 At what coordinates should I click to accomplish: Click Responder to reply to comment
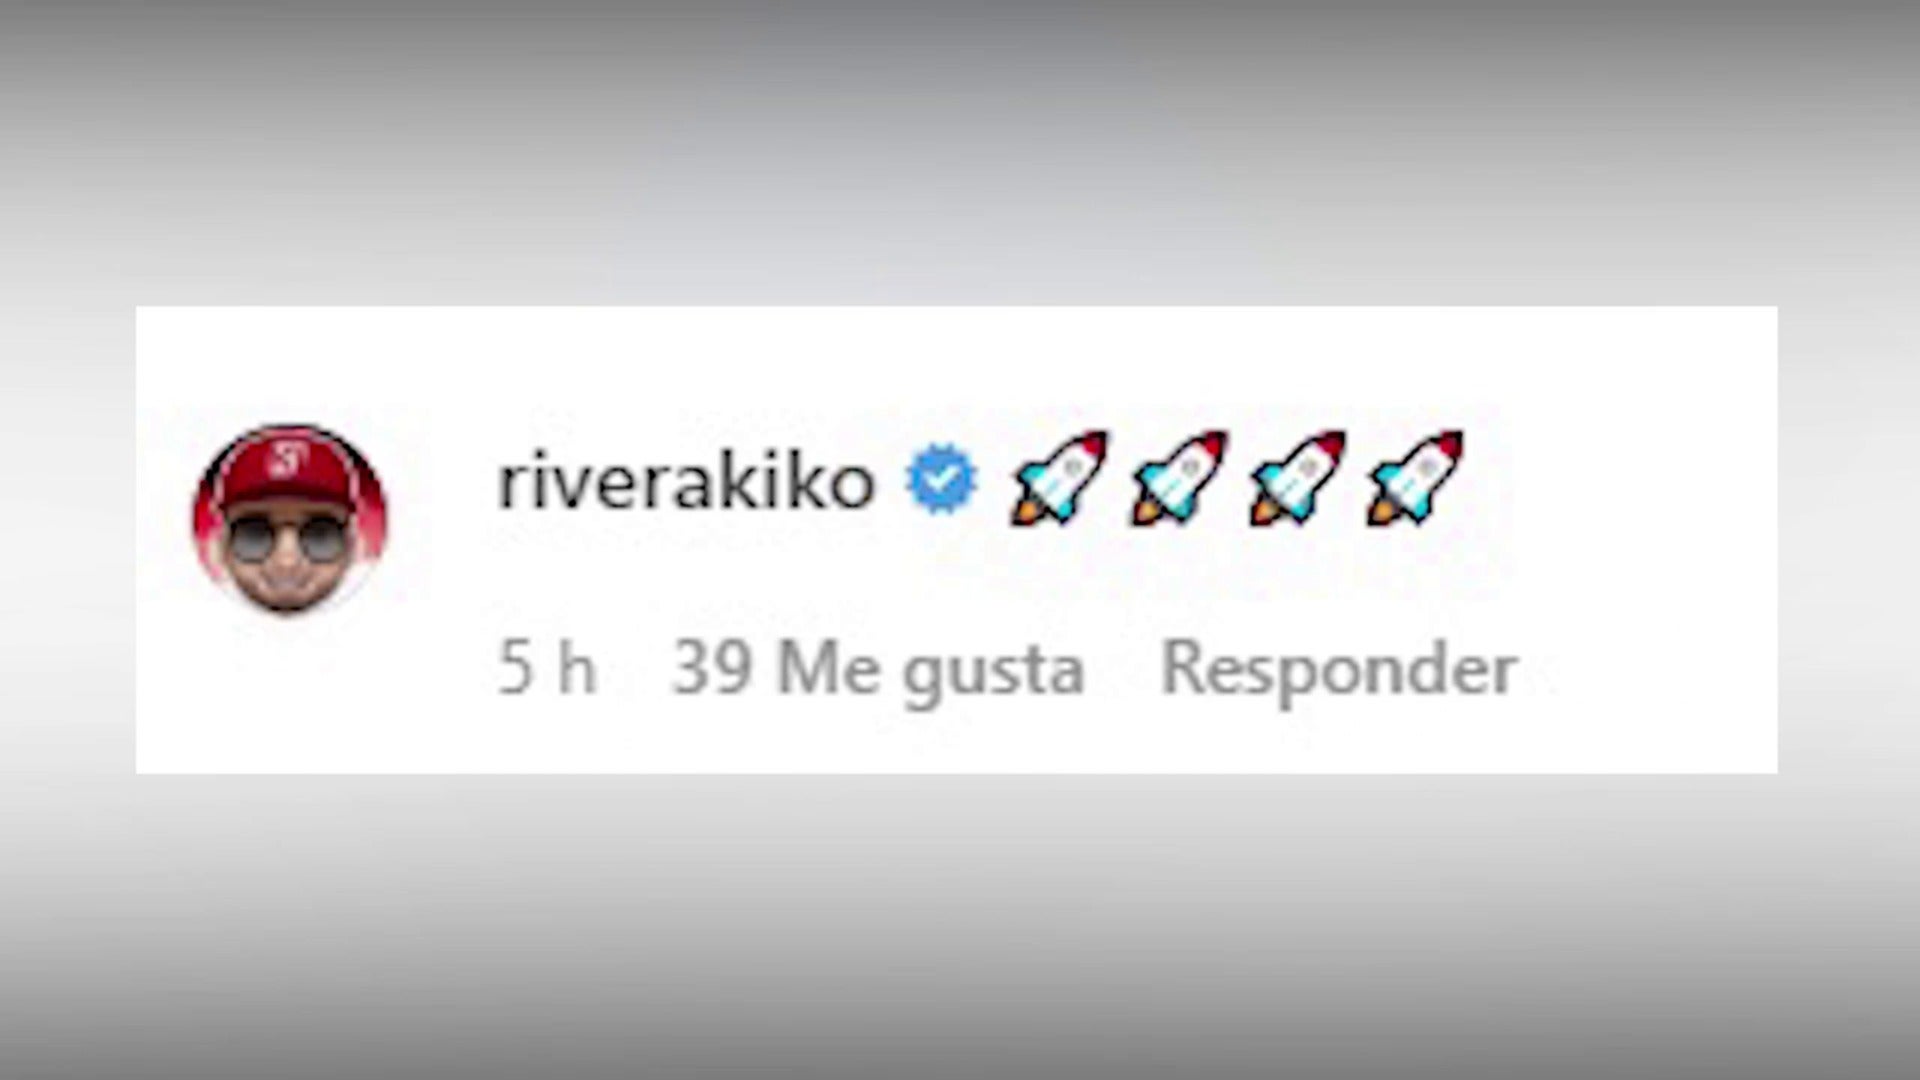[1339, 672]
